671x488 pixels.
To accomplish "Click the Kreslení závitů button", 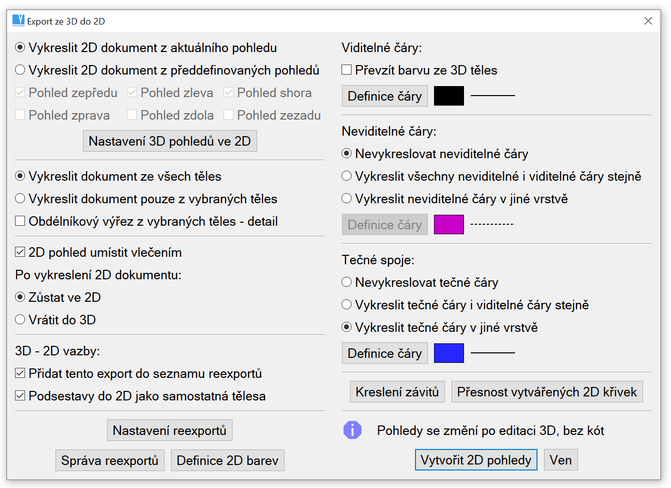I will click(397, 392).
